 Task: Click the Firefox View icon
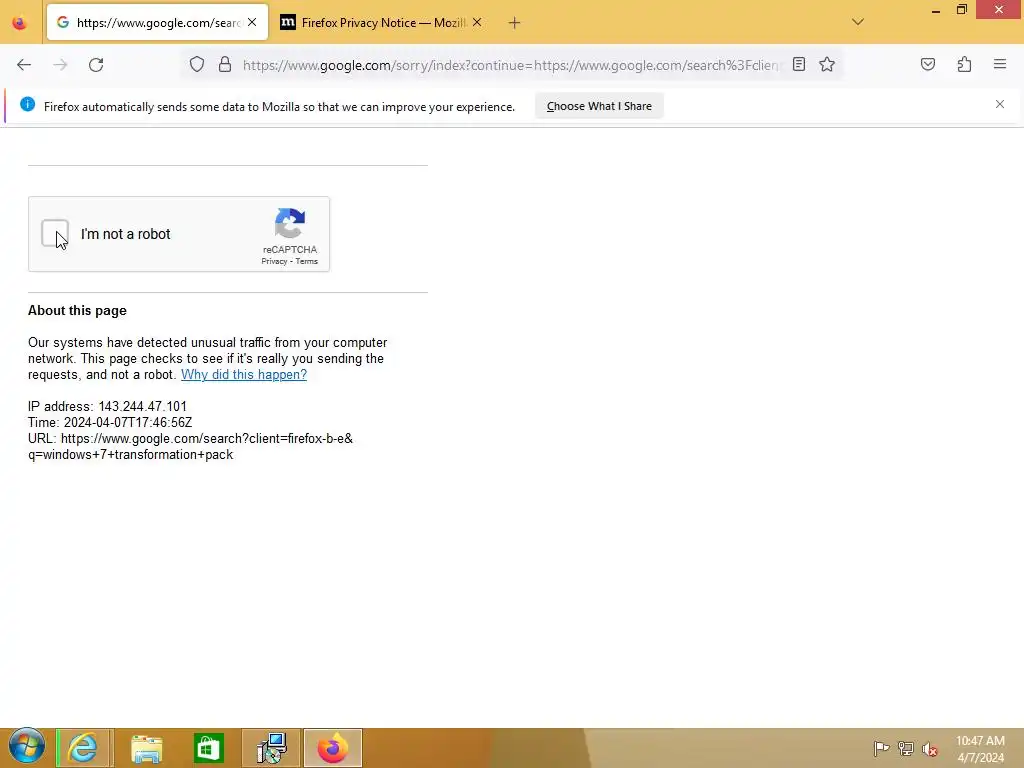pos(20,23)
